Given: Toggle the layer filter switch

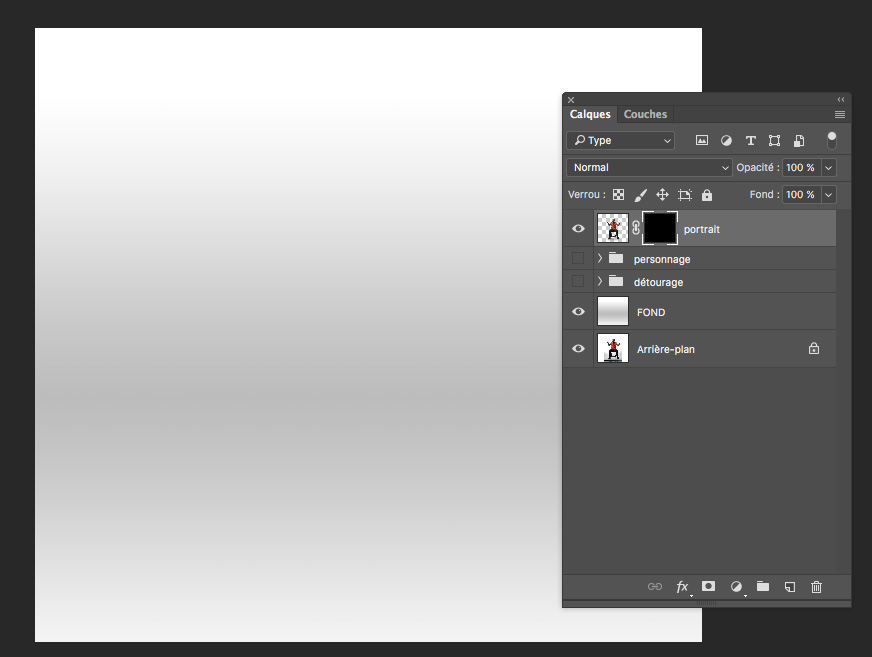Looking at the screenshot, I should (x=831, y=141).
